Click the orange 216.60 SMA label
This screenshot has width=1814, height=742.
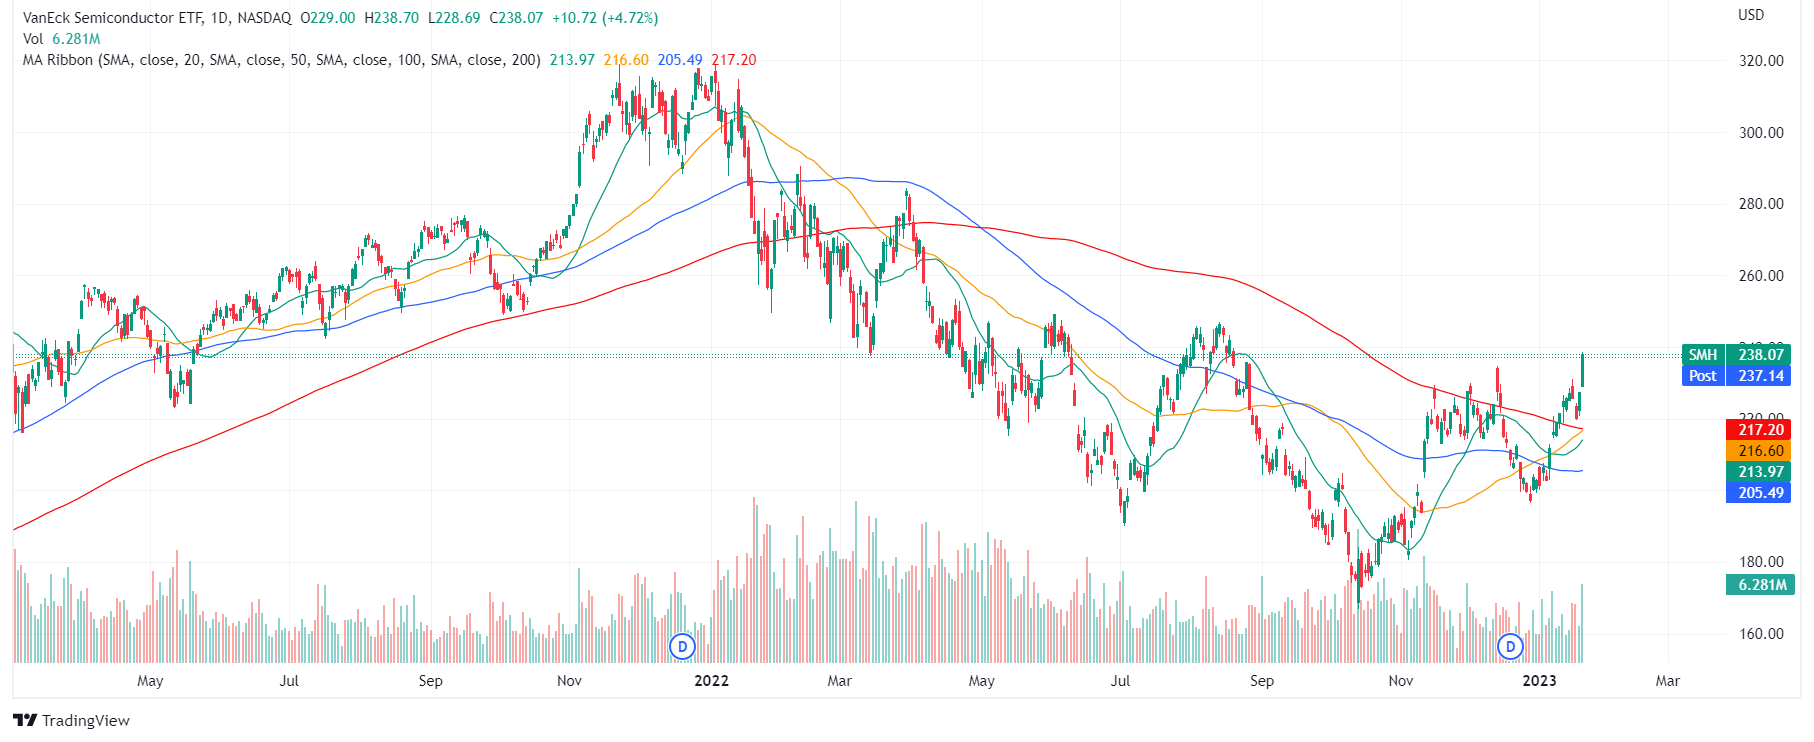1759,451
